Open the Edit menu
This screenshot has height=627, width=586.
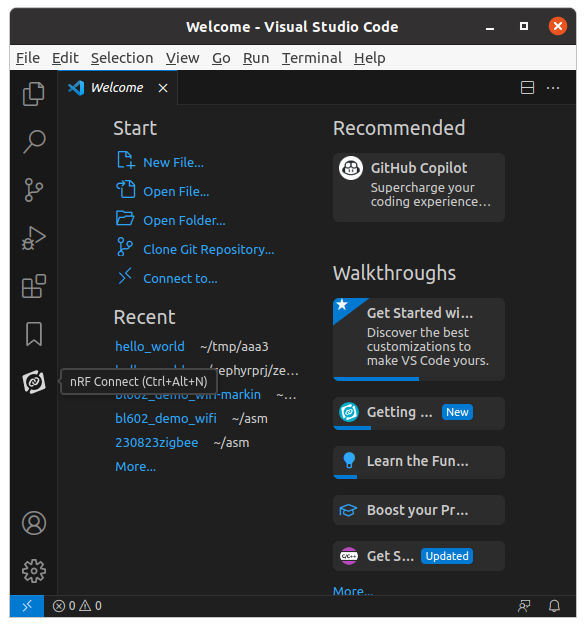pyautogui.click(x=65, y=58)
